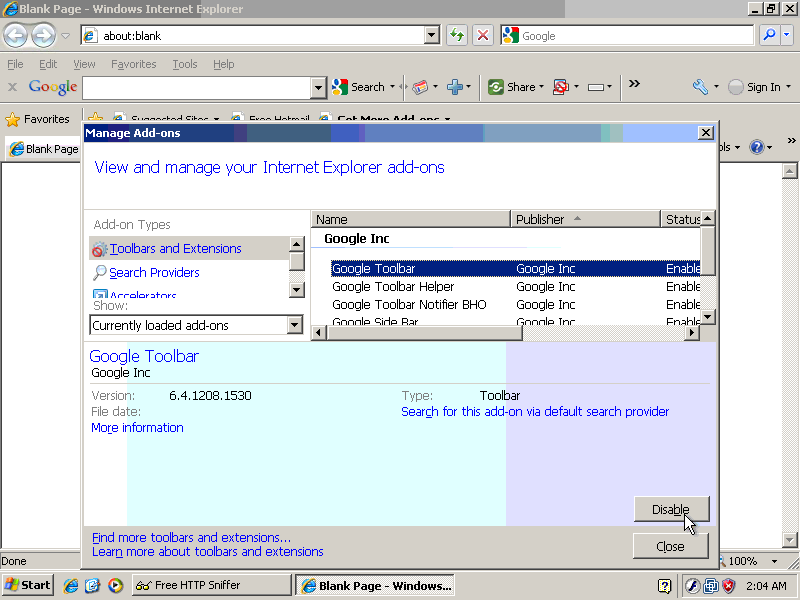The width and height of the screenshot is (800, 600).
Task: Switch to Free HTTP Sniffer taskbar button
Action: (211, 585)
